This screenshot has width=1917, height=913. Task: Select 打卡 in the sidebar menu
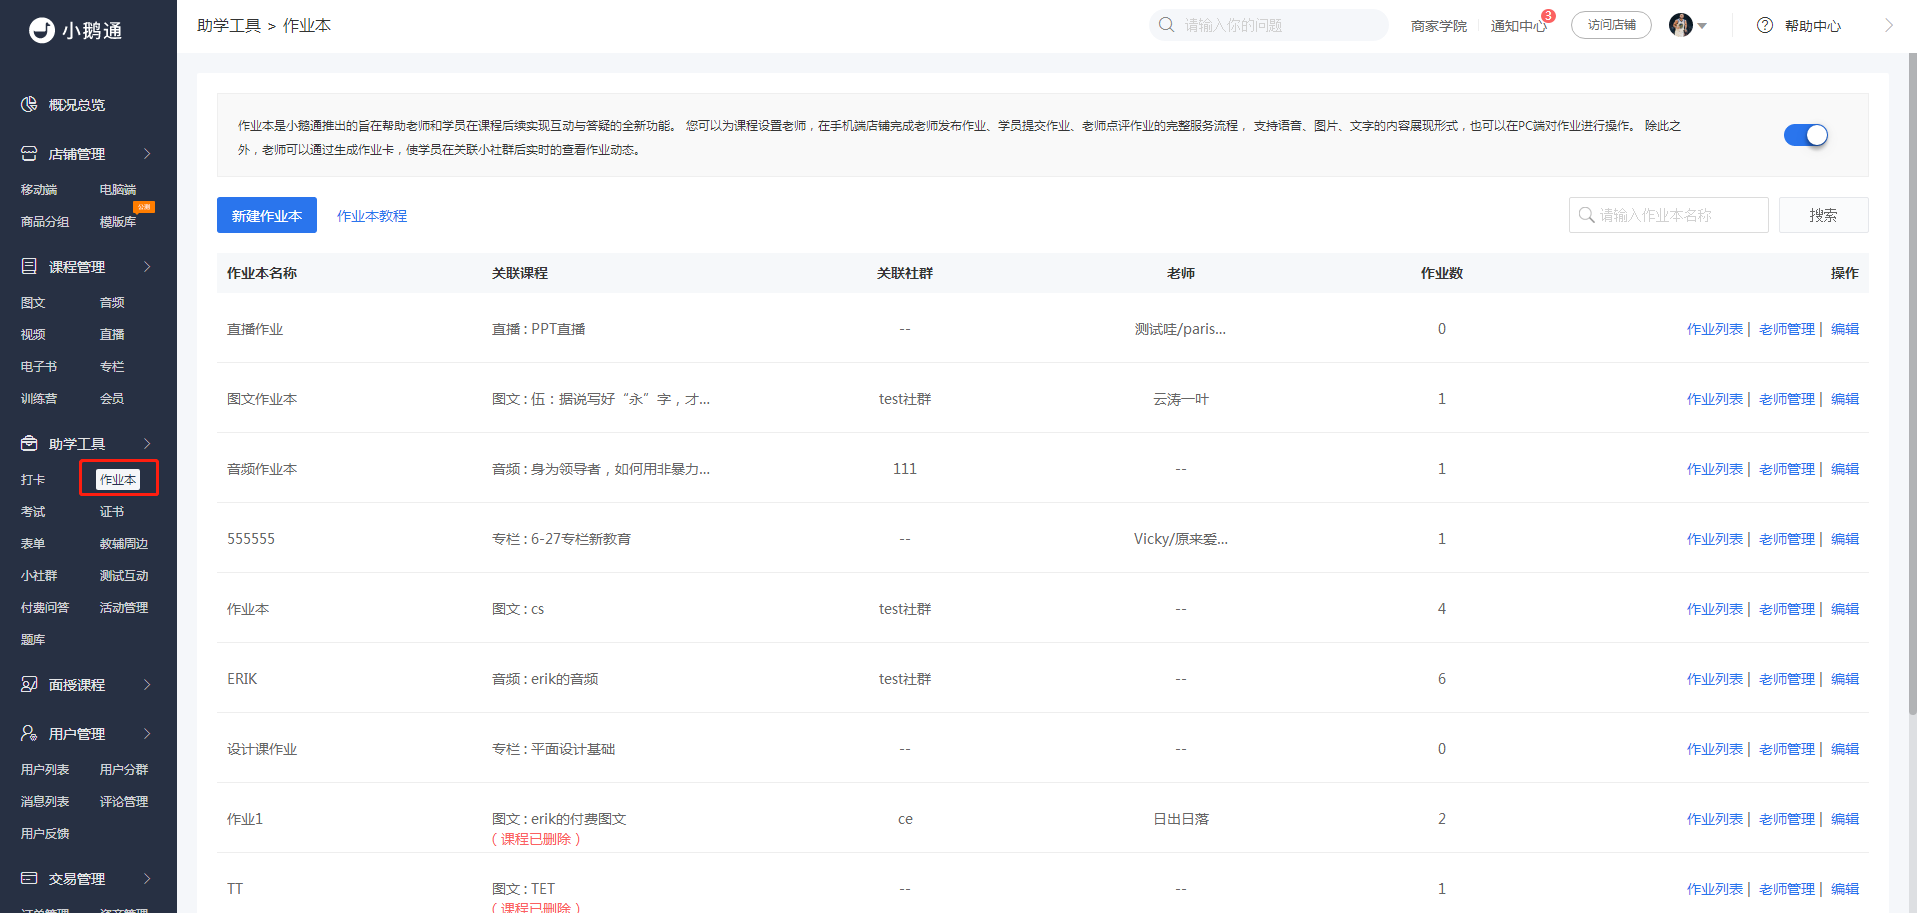[33, 480]
